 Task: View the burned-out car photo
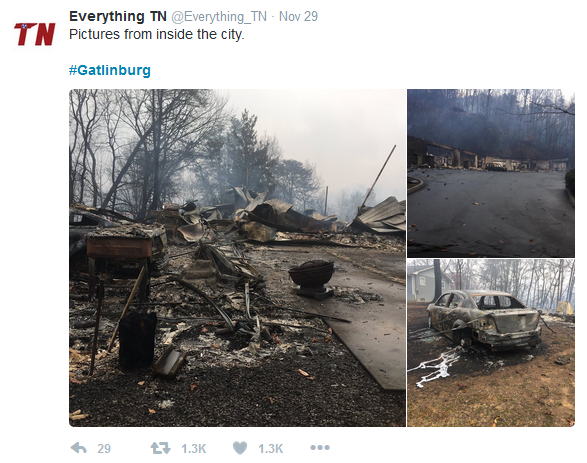(x=491, y=343)
